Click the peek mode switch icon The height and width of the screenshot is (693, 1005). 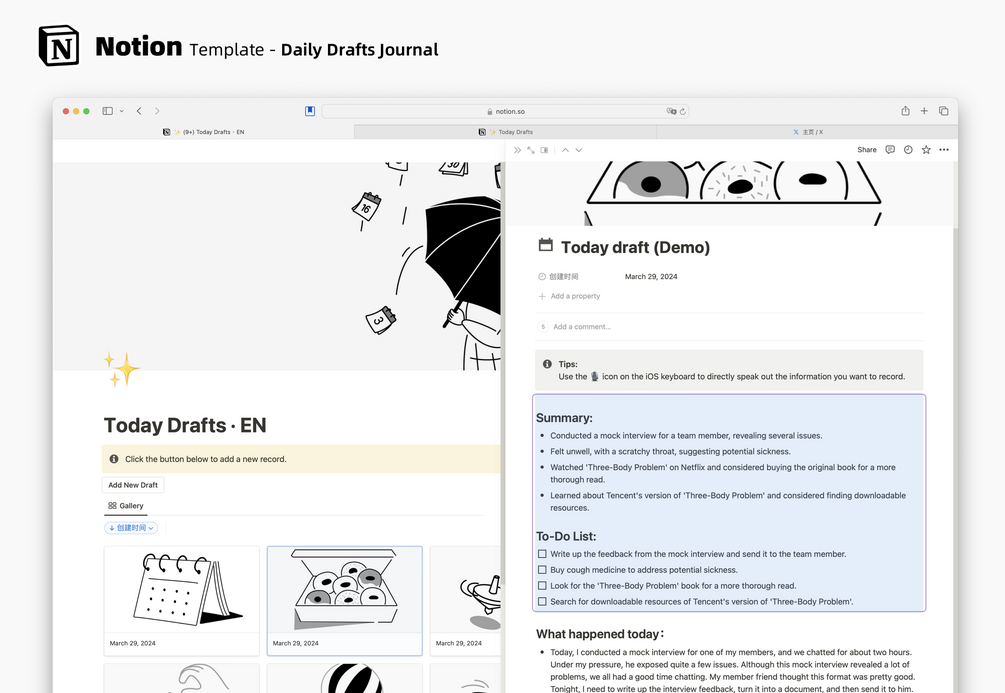click(544, 150)
